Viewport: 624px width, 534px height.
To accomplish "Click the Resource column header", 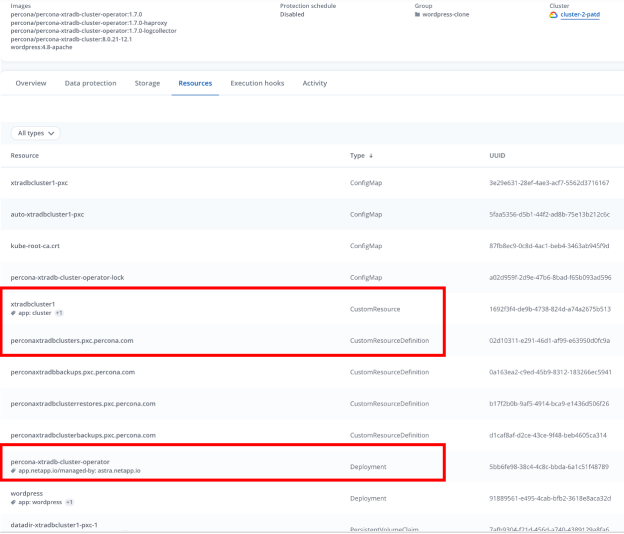I will [x=26, y=156].
